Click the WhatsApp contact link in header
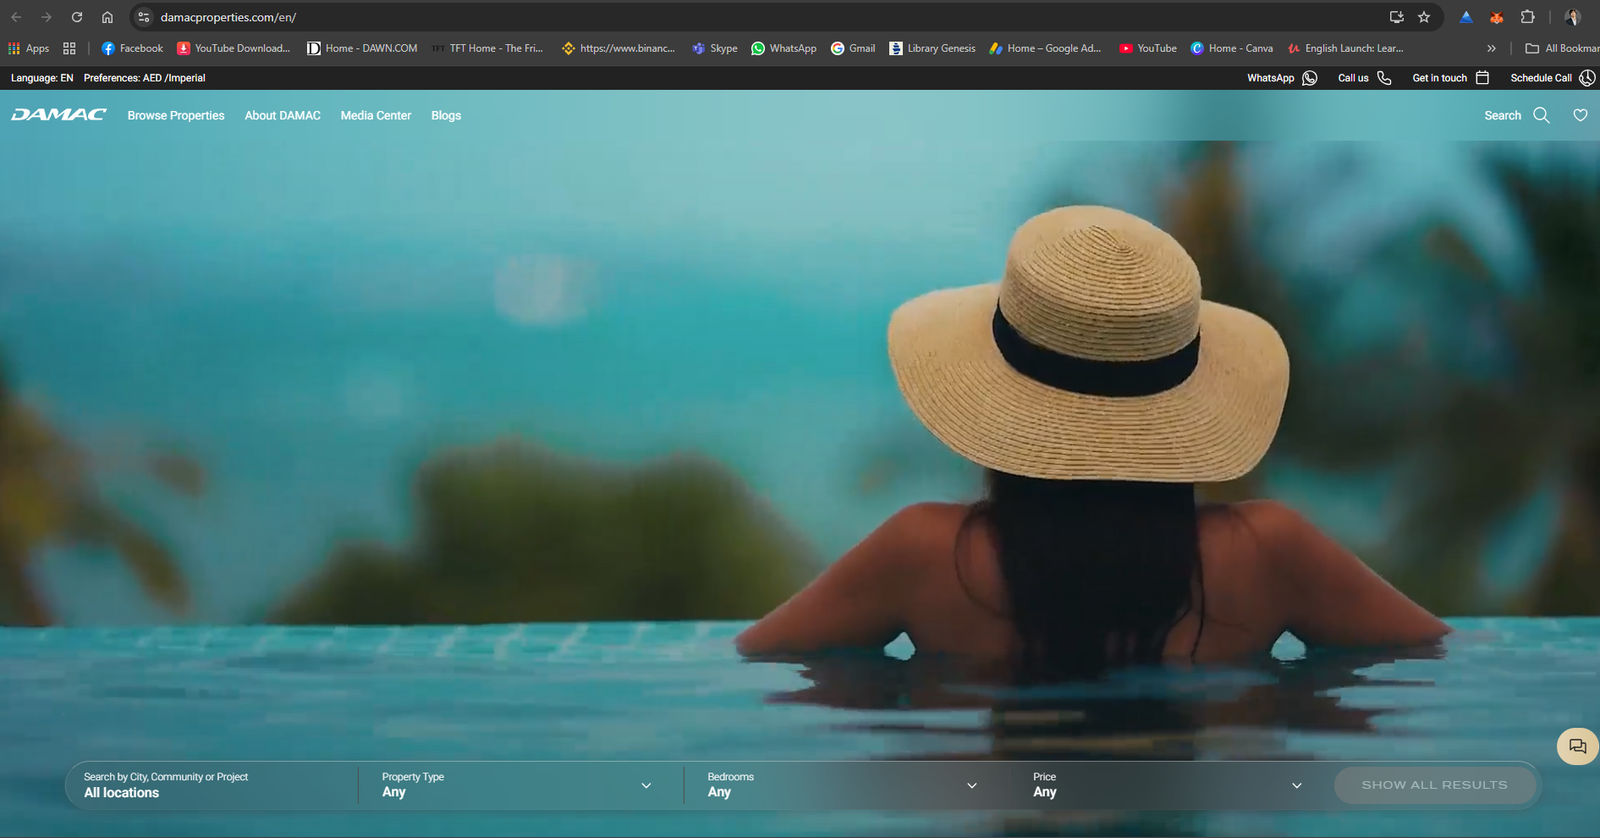The image size is (1600, 838). (x=1282, y=78)
